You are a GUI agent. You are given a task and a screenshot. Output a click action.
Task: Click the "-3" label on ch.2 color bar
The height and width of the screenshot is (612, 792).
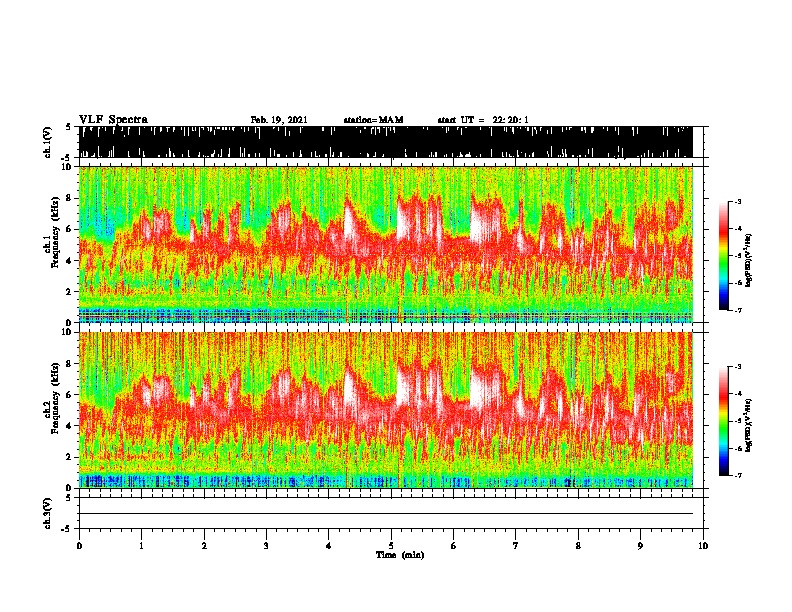coord(738,367)
